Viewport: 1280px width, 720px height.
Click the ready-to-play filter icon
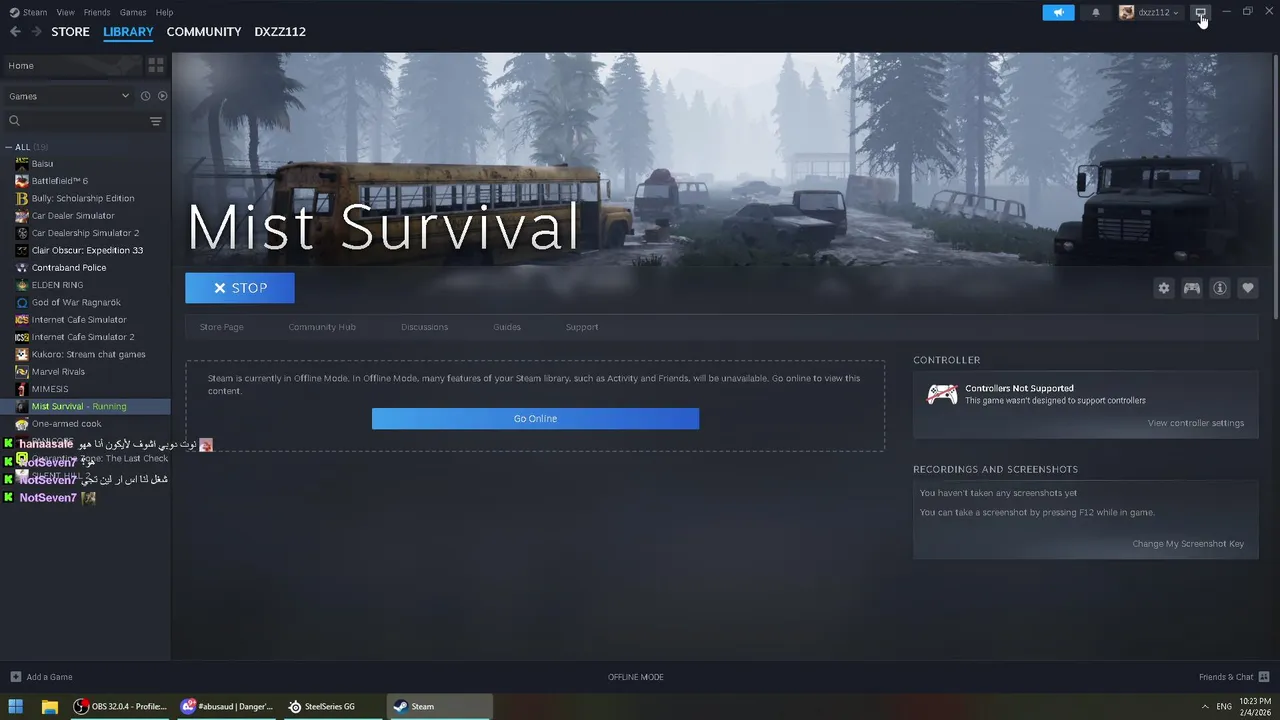pyautogui.click(x=163, y=96)
